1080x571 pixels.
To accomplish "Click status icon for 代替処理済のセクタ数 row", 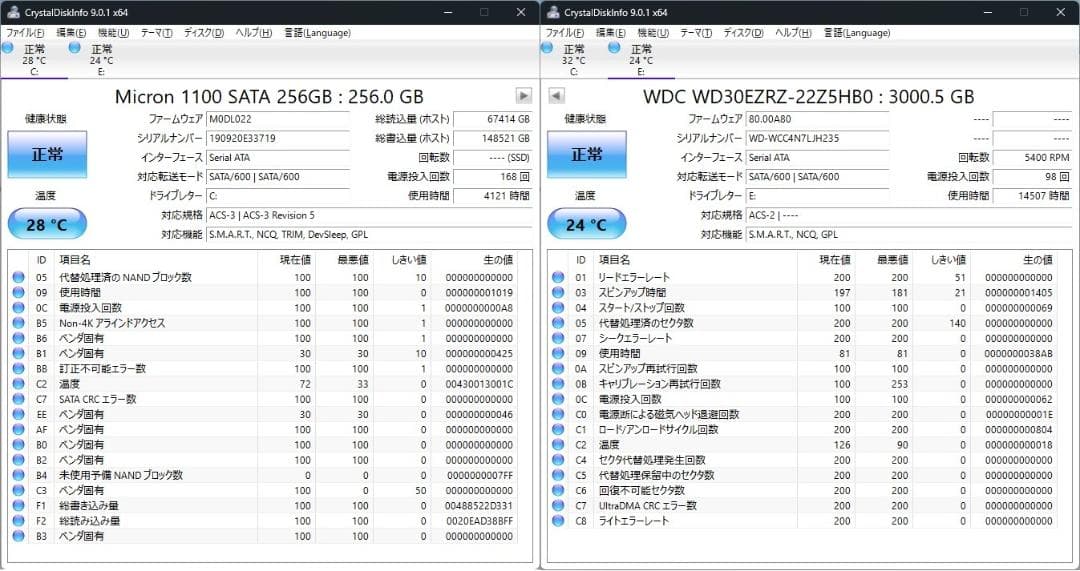I will [558, 323].
